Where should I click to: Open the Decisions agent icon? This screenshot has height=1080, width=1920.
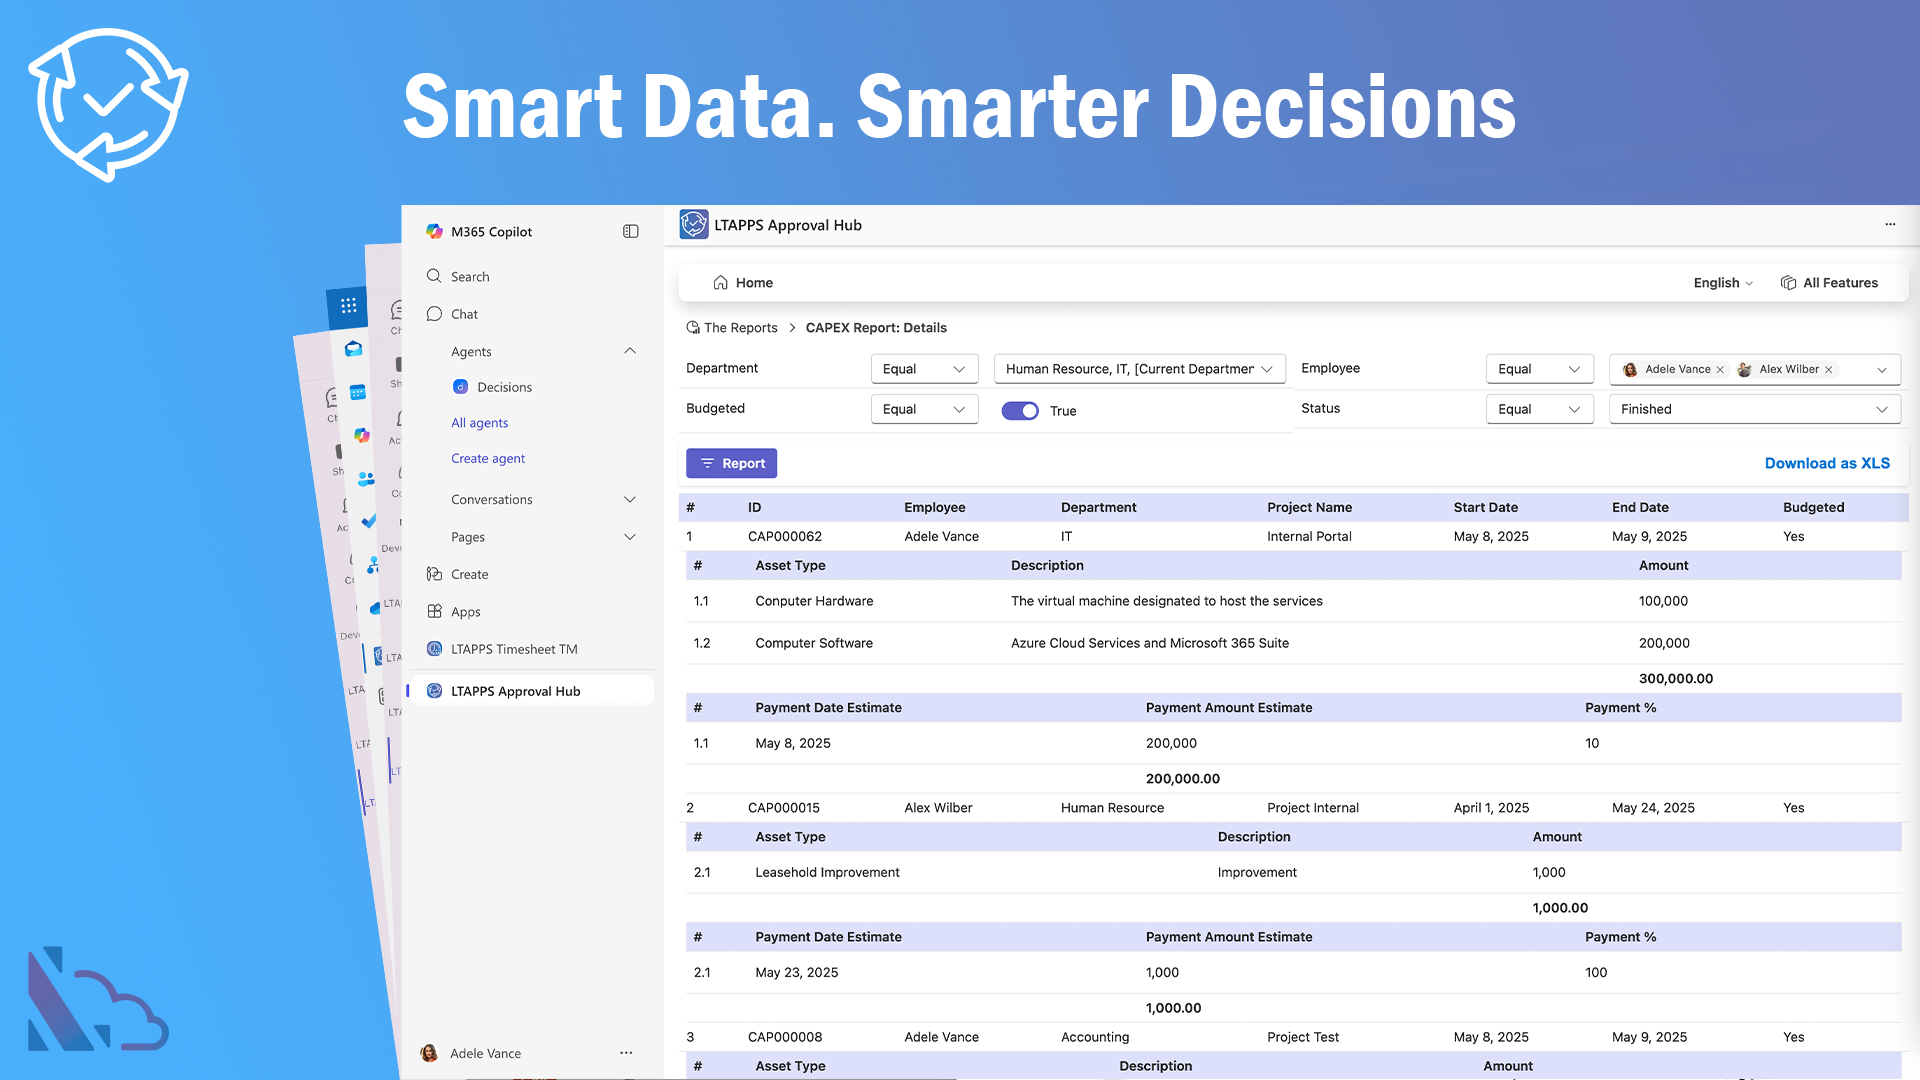pos(460,387)
